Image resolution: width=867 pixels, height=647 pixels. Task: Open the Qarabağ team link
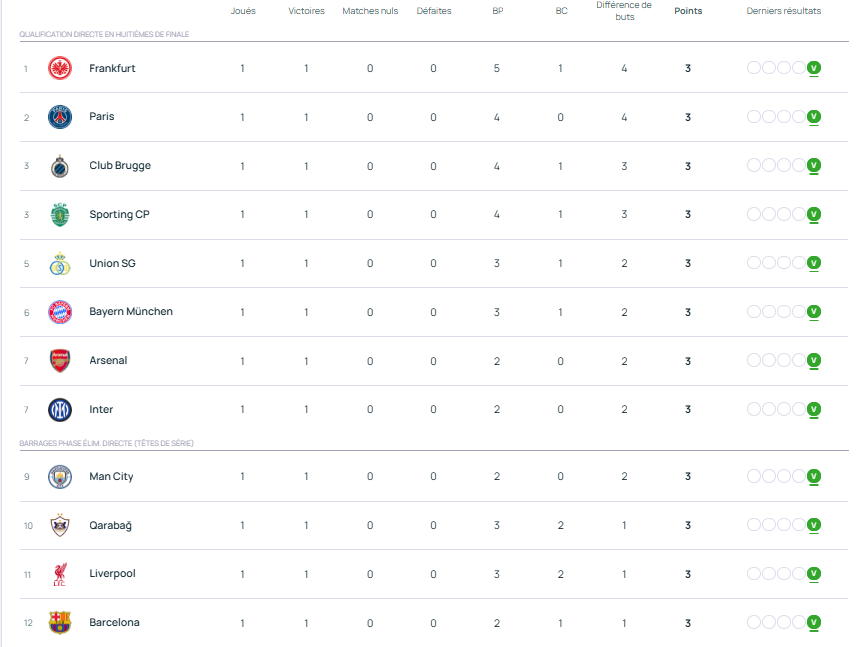(x=110, y=525)
